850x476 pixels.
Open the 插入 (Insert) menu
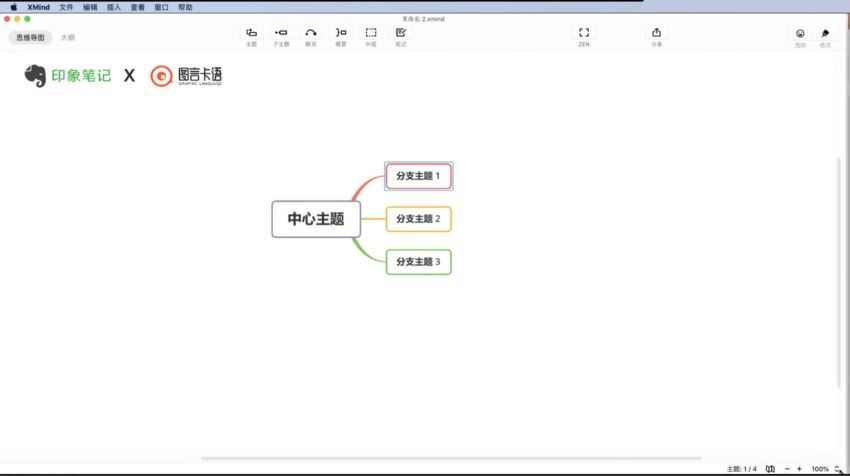point(114,7)
